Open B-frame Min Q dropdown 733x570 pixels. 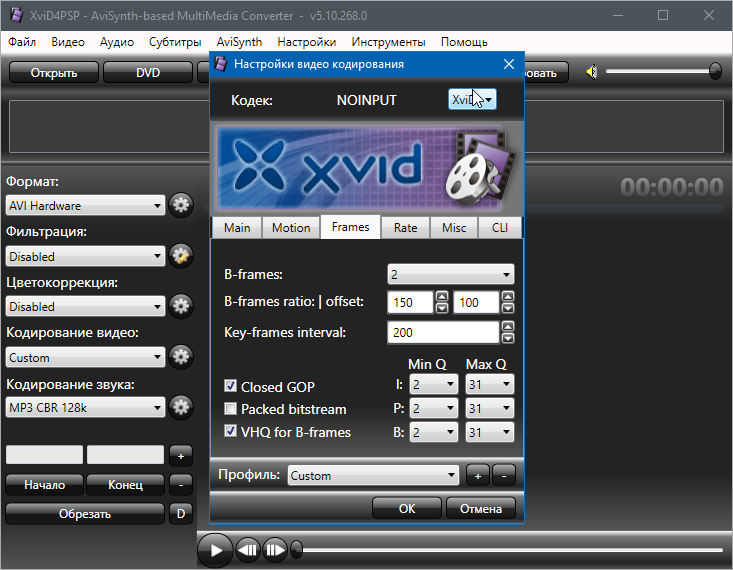point(433,432)
